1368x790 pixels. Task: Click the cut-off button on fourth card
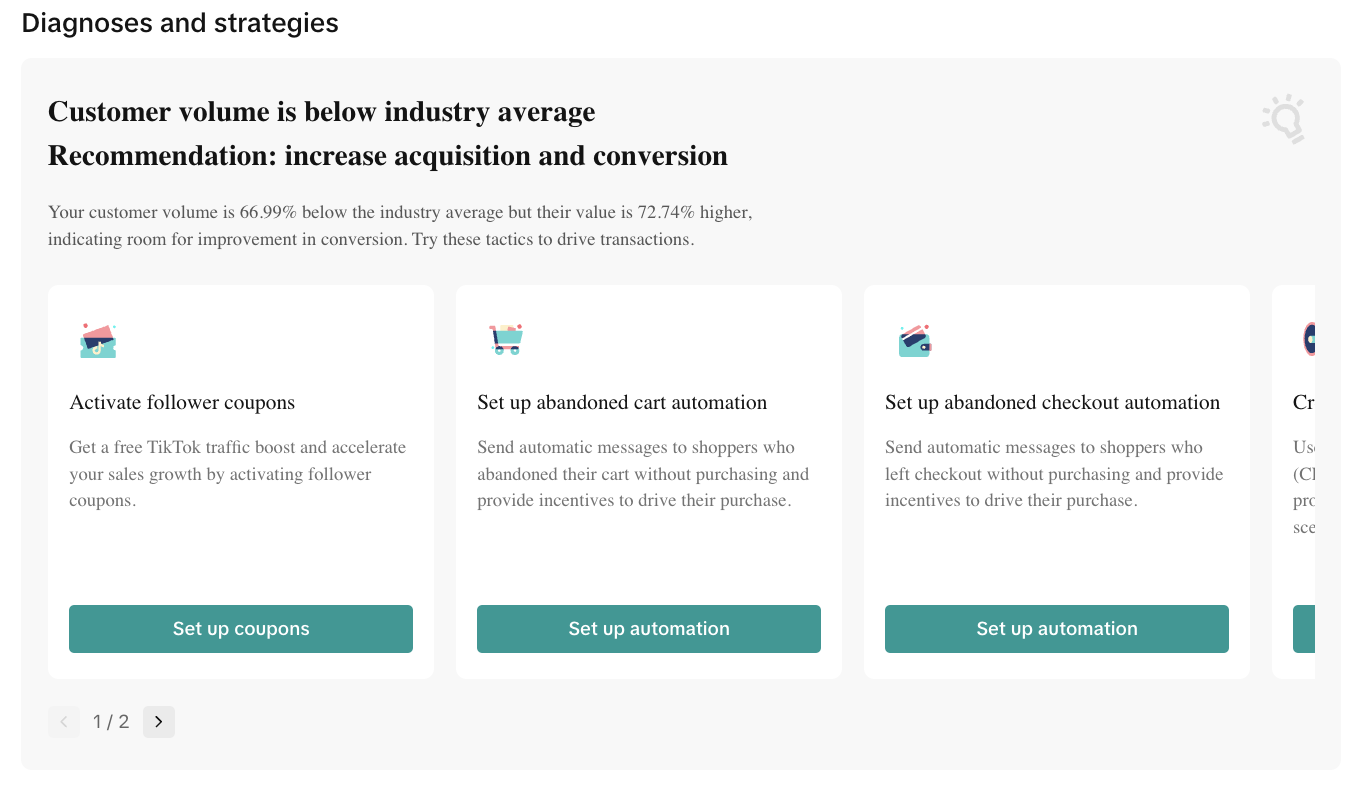(x=1303, y=629)
